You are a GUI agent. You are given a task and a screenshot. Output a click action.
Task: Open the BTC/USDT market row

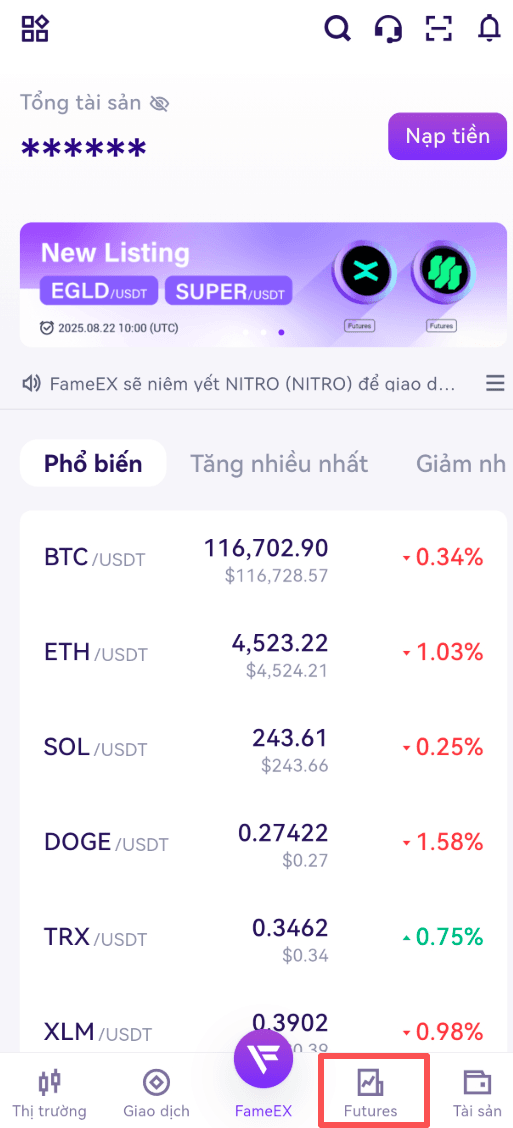click(263, 558)
